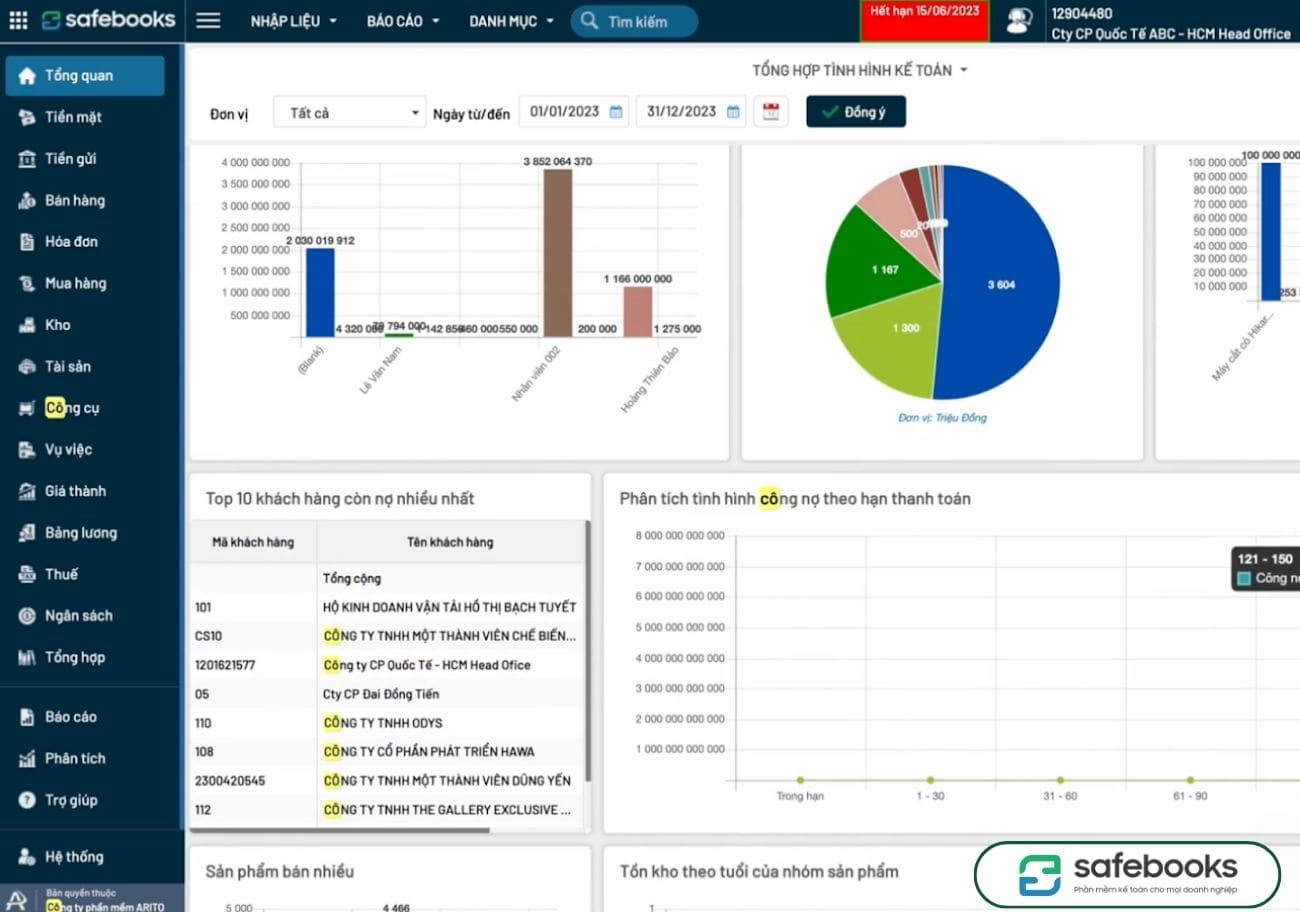Image resolution: width=1300 pixels, height=912 pixels.
Task: Click the Mã khách hàng column header
Action: [x=253, y=542]
